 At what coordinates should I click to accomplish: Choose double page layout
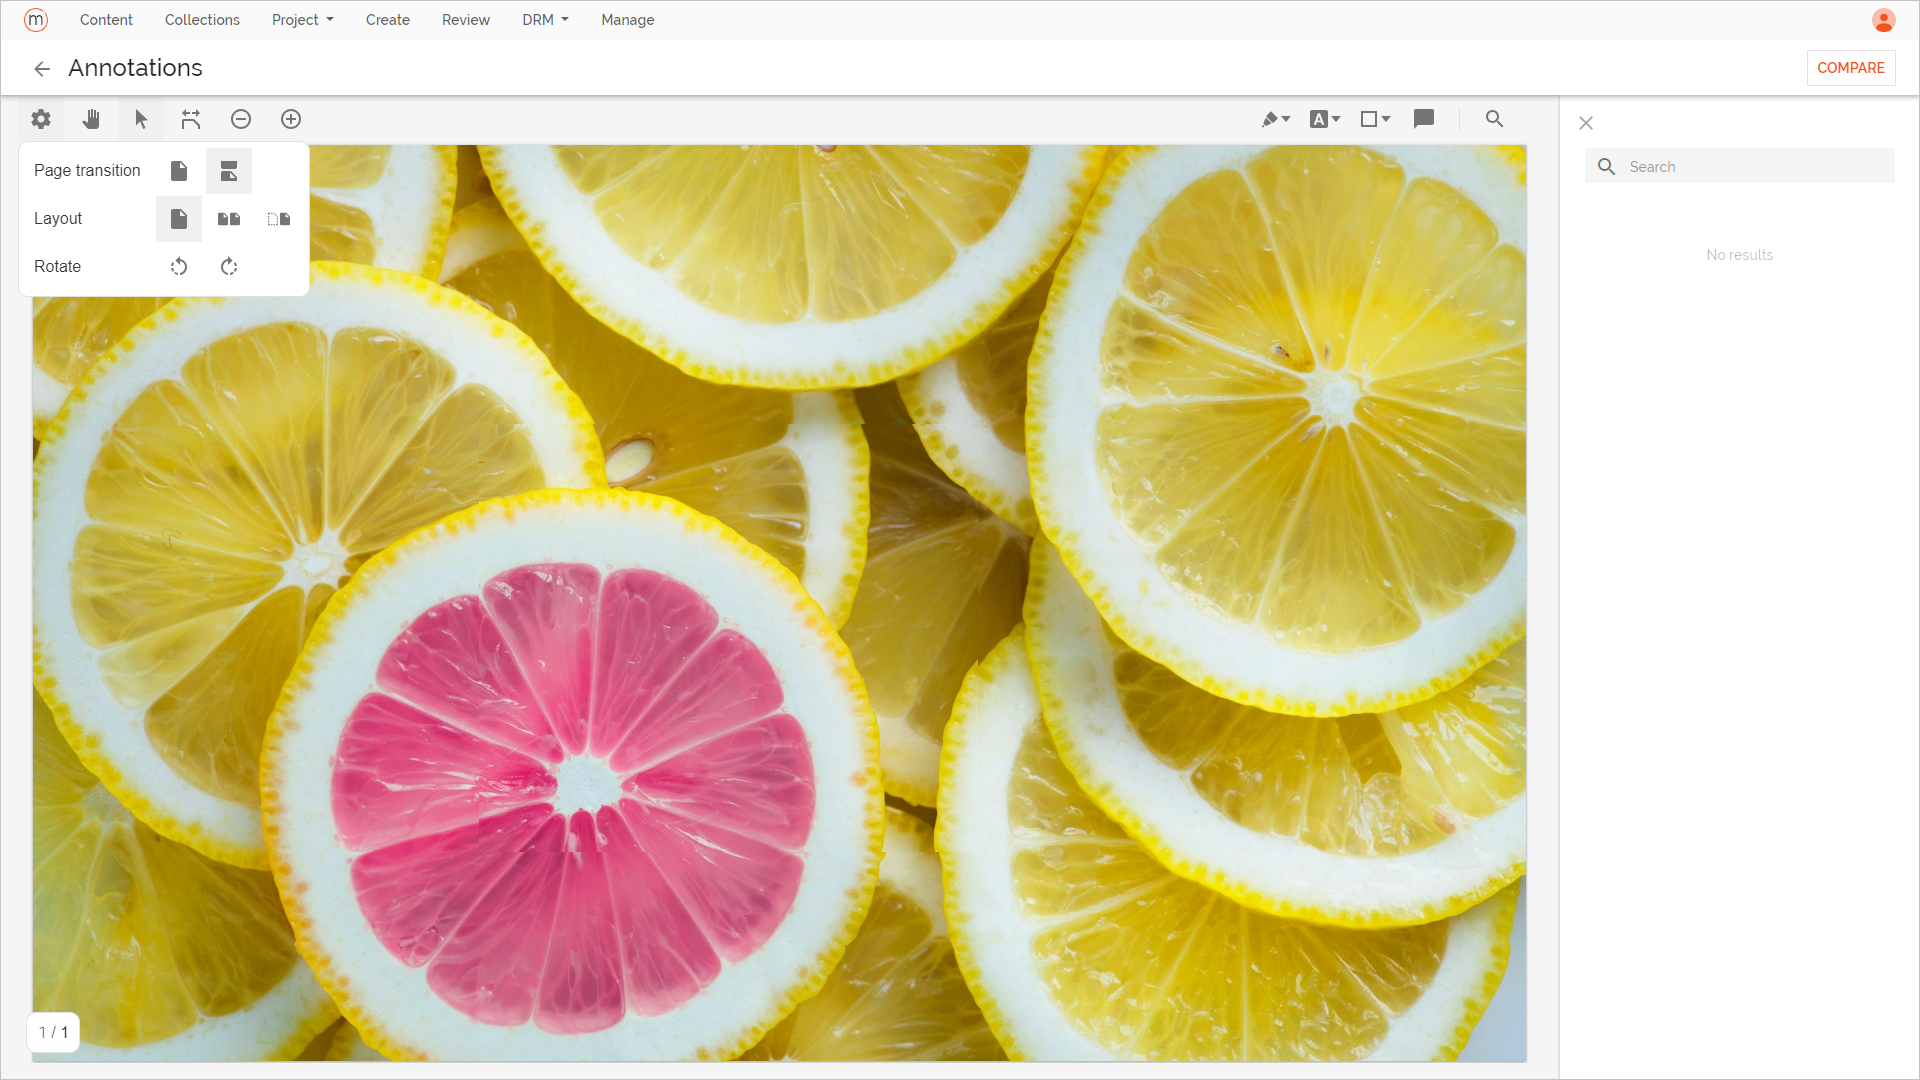click(x=229, y=219)
